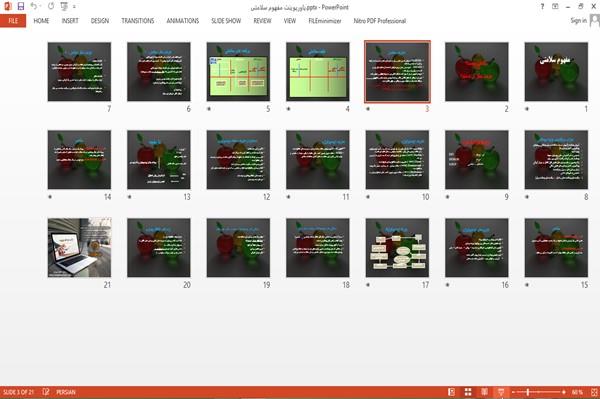Click the animation star under slide 17
The width and height of the screenshot is (600, 399).
368,285
